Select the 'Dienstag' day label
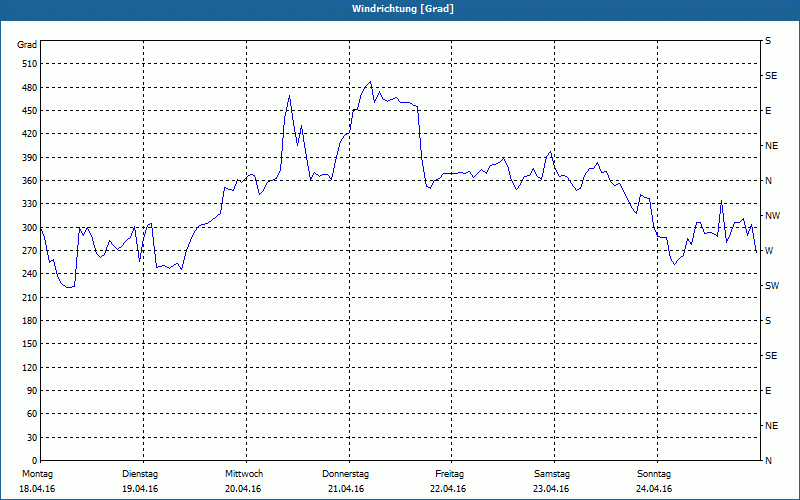800x500 pixels. pos(140,474)
